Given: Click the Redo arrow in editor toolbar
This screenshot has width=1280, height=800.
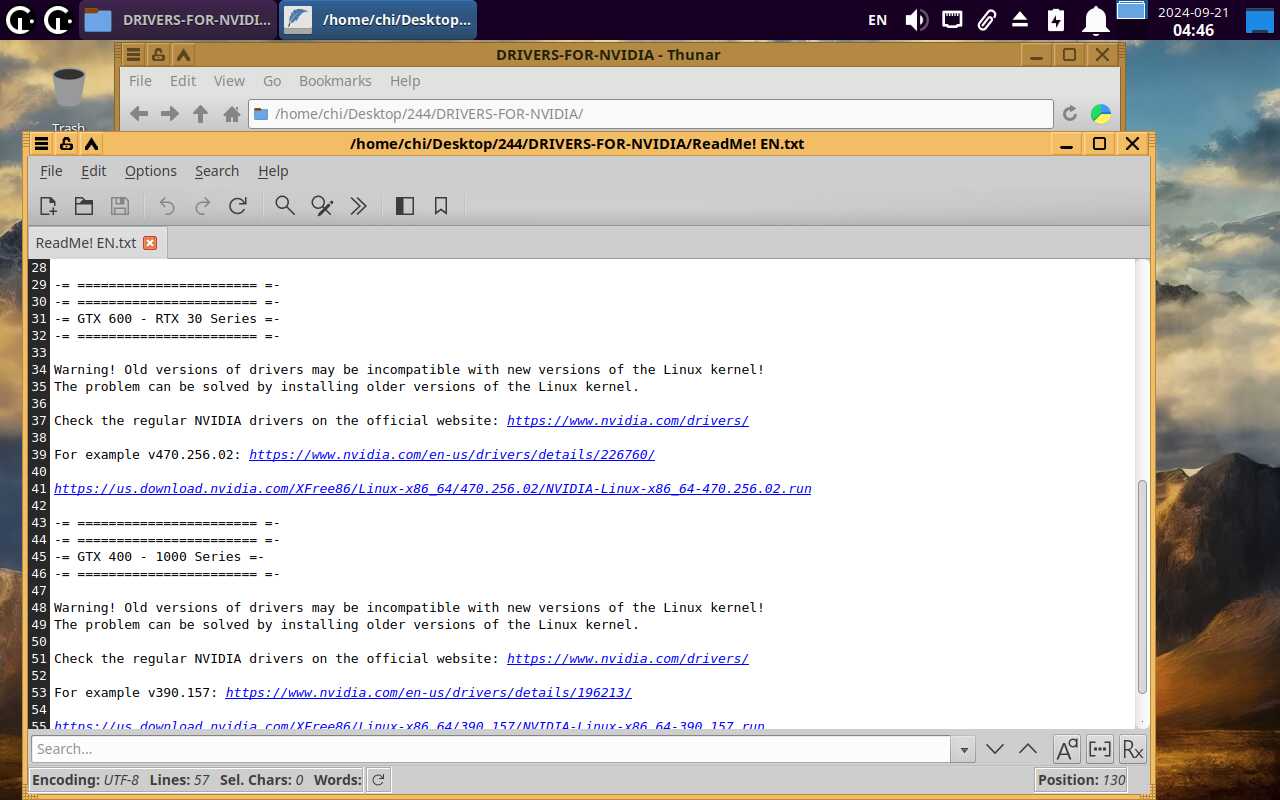Looking at the screenshot, I should tap(202, 206).
